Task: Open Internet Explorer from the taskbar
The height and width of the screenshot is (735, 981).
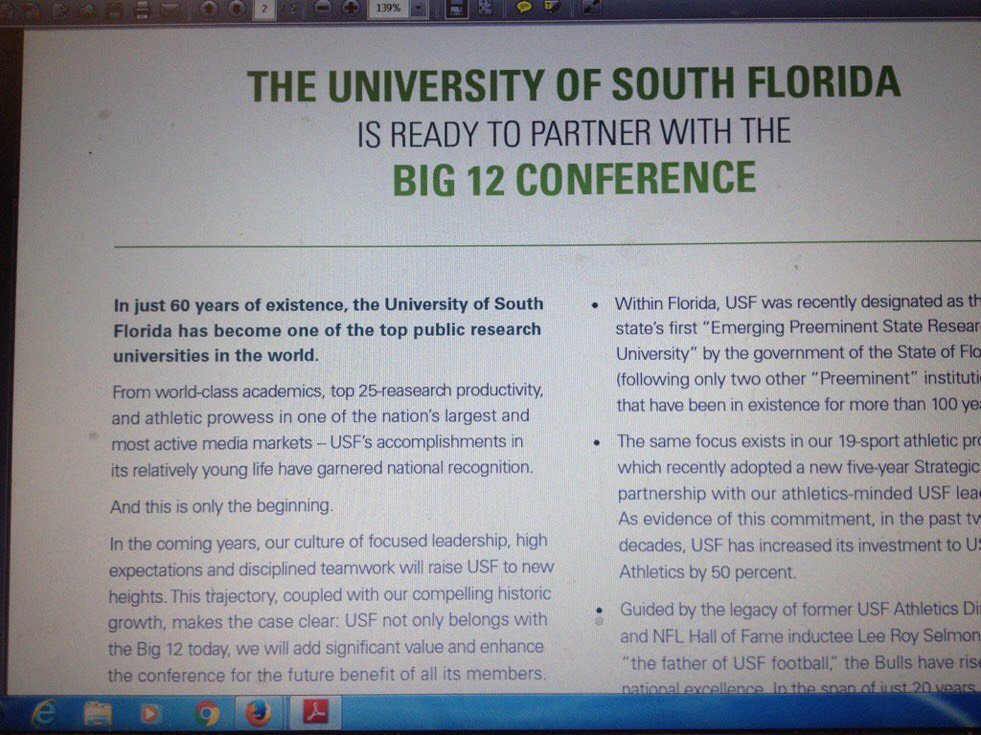Action: pyautogui.click(x=43, y=713)
